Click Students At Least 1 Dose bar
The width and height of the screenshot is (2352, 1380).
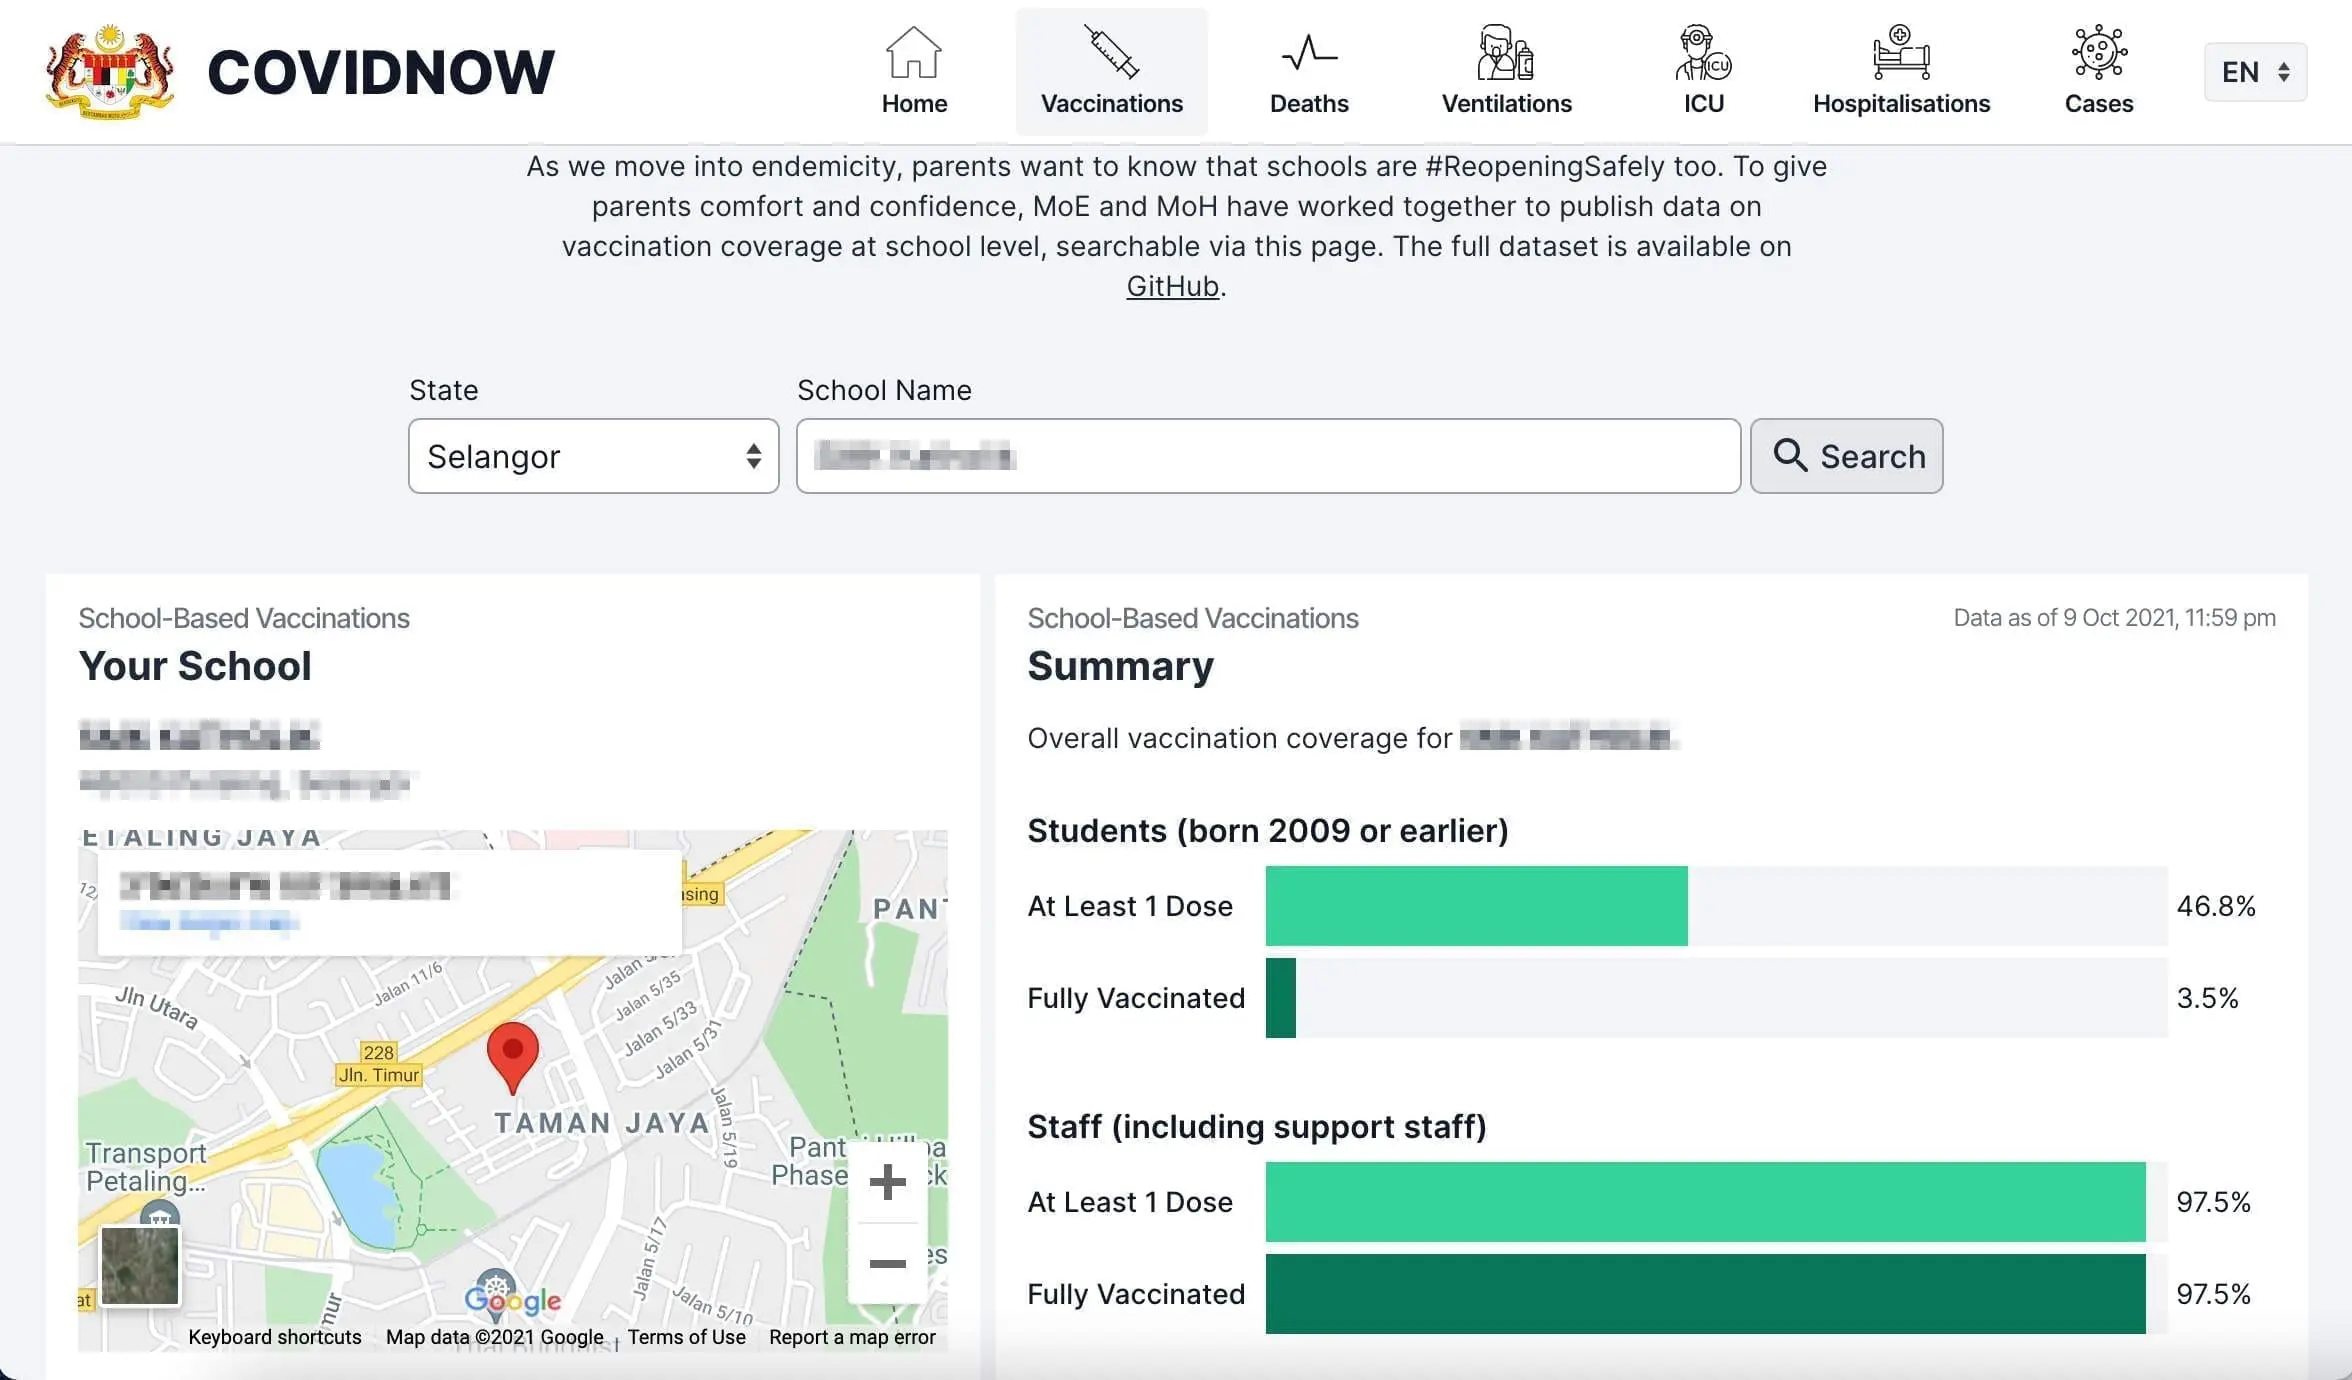(x=1476, y=906)
